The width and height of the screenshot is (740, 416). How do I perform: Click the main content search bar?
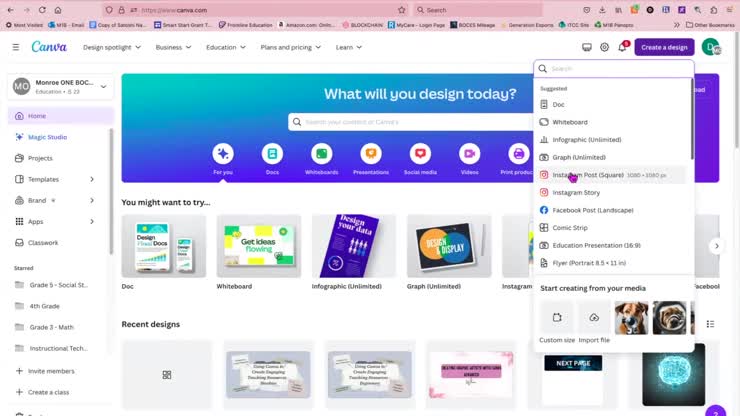pos(411,122)
